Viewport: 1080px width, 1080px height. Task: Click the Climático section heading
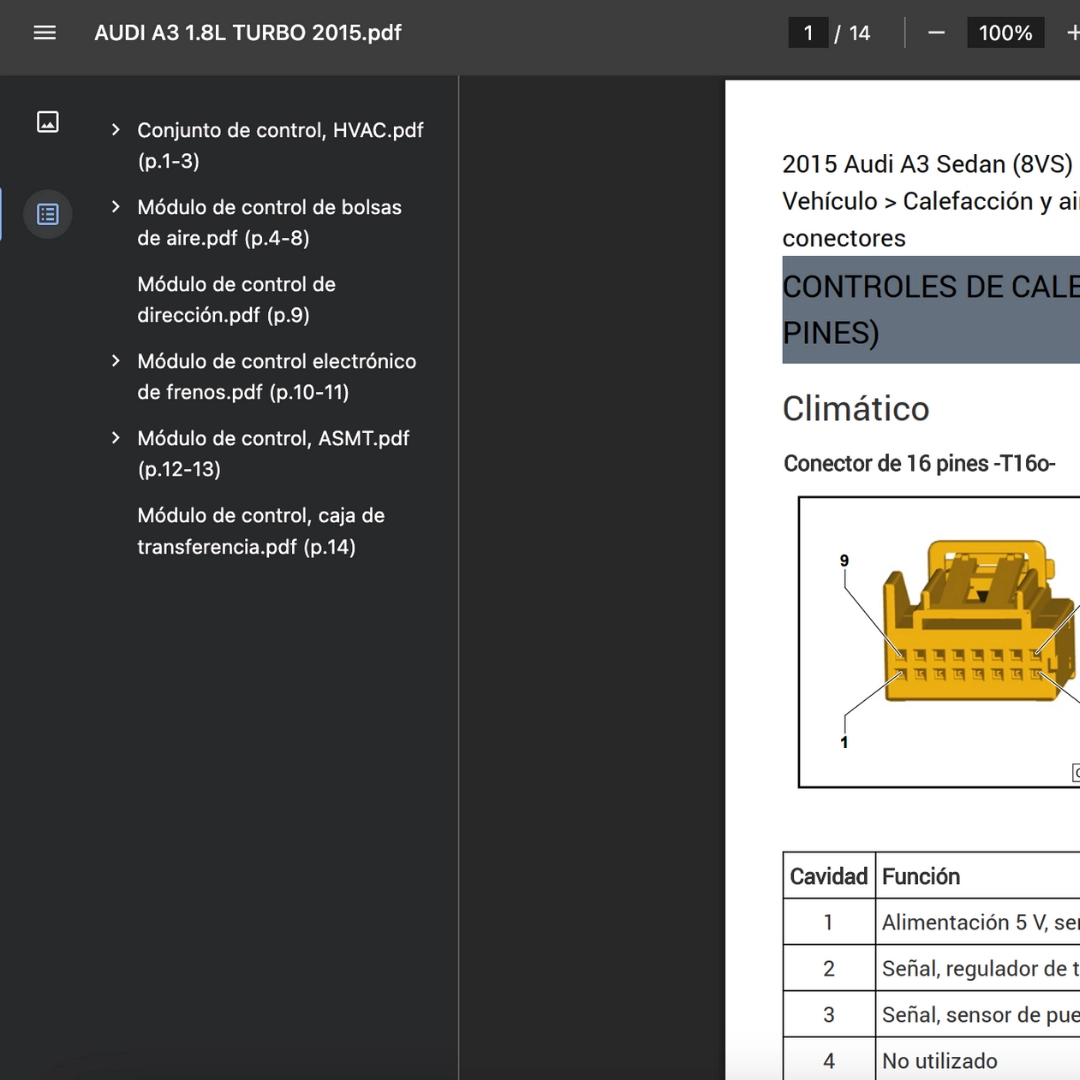coord(856,408)
